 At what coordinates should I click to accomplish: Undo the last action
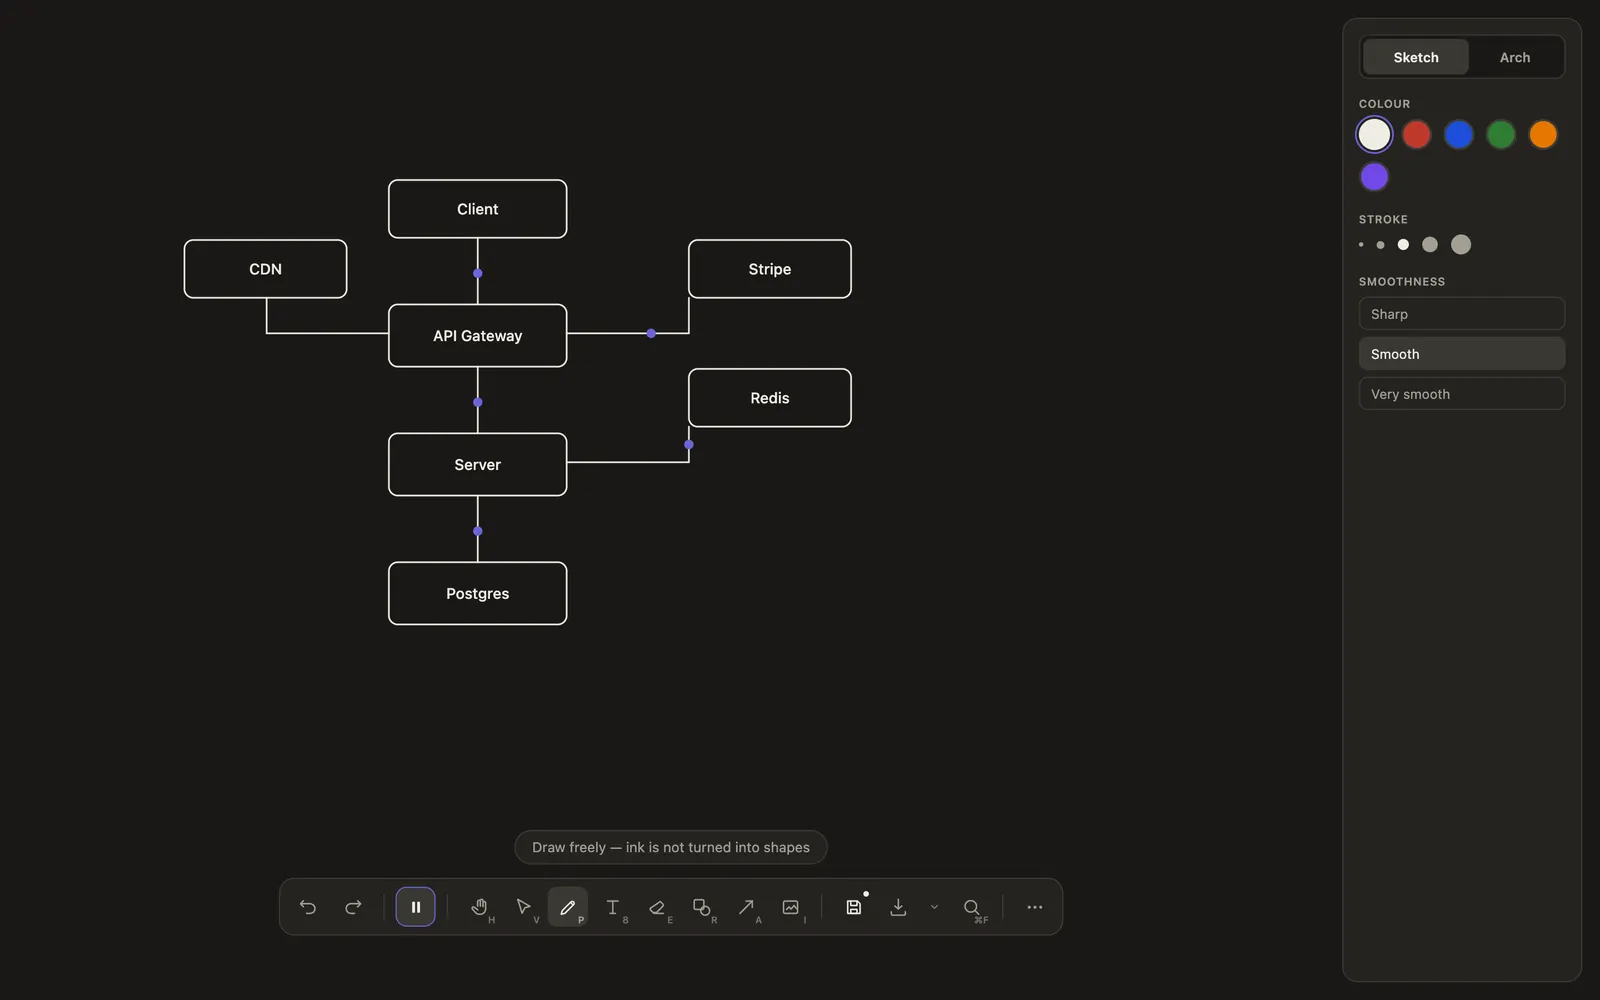coord(308,907)
